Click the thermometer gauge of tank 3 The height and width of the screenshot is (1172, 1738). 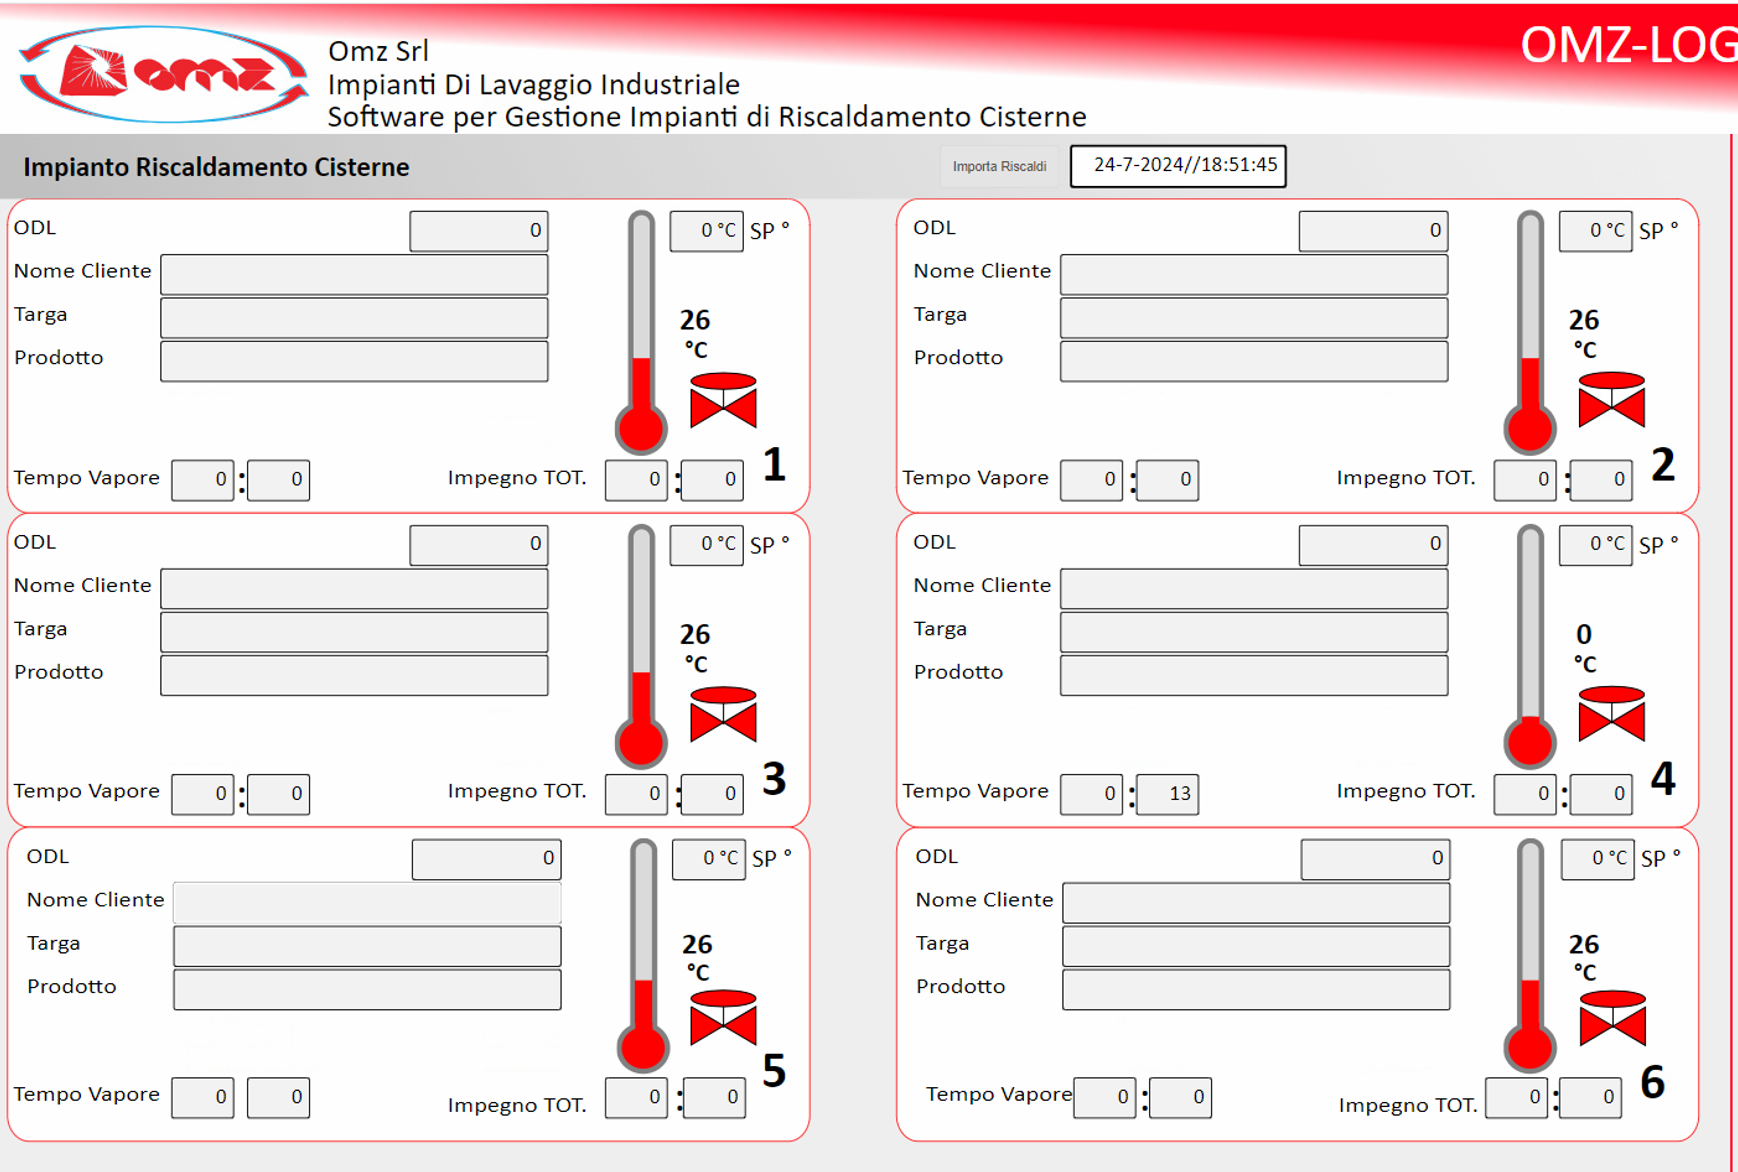641,647
